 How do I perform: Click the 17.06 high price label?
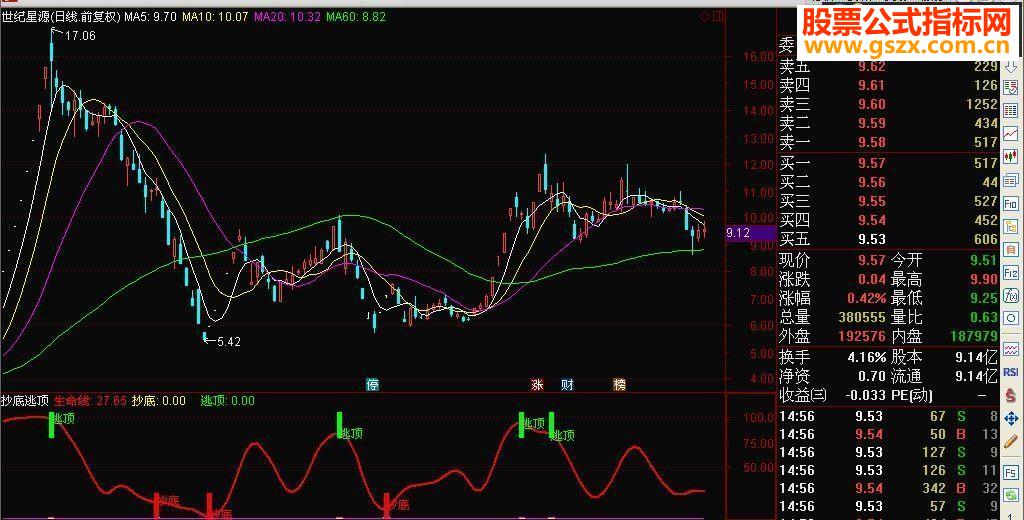click(80, 36)
